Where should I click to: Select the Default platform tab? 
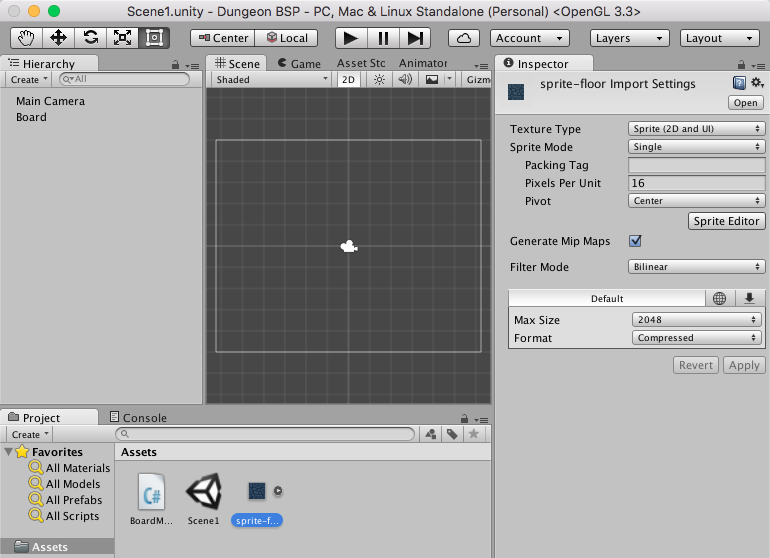click(607, 299)
